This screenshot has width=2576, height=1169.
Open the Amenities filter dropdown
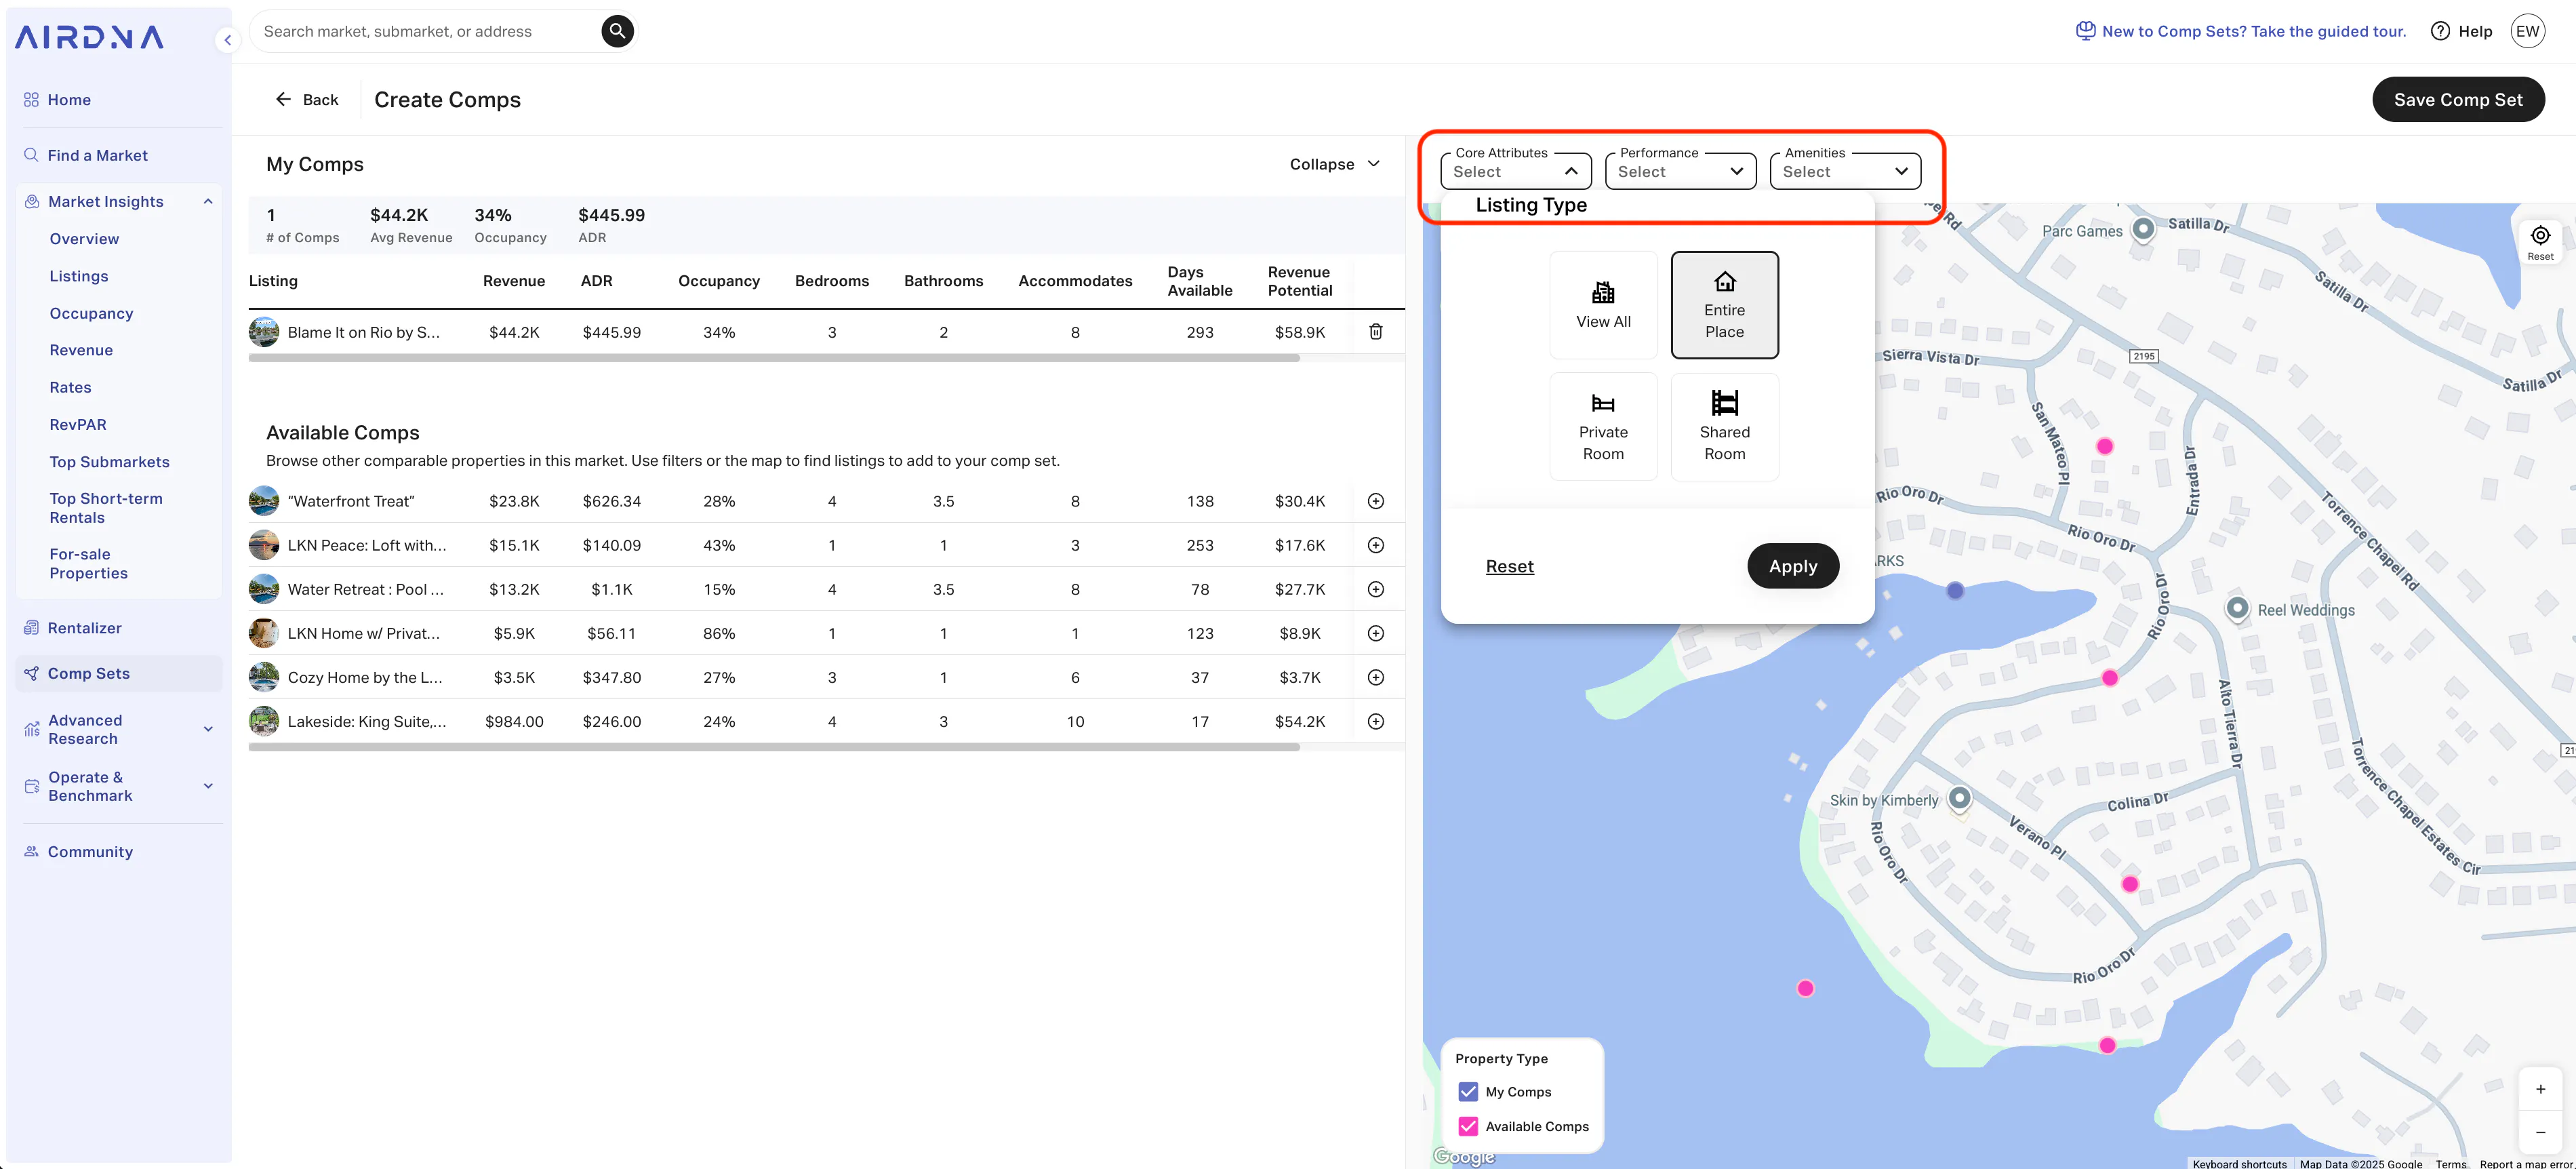pyautogui.click(x=1845, y=171)
